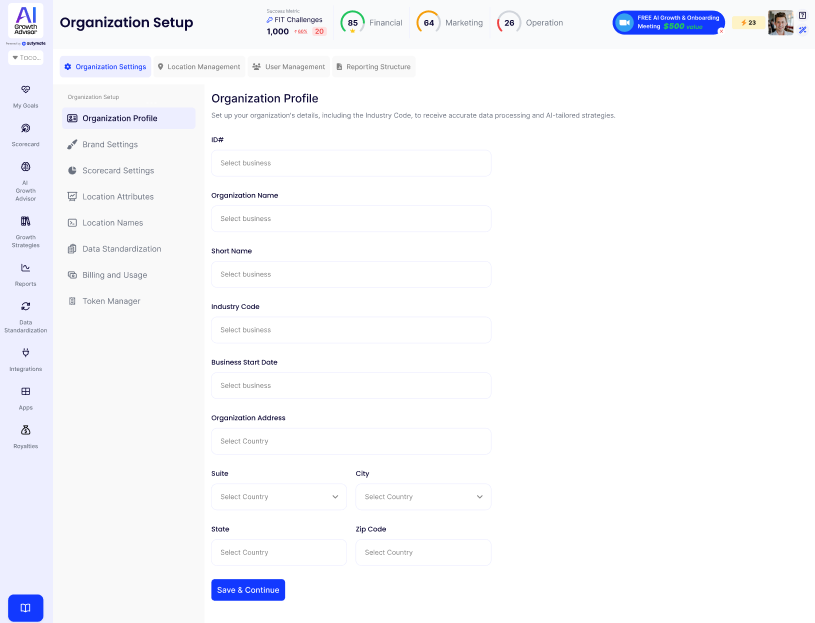The width and height of the screenshot is (815, 623).
Task: Click the Scorecard sidebar icon
Action: click(x=25, y=128)
